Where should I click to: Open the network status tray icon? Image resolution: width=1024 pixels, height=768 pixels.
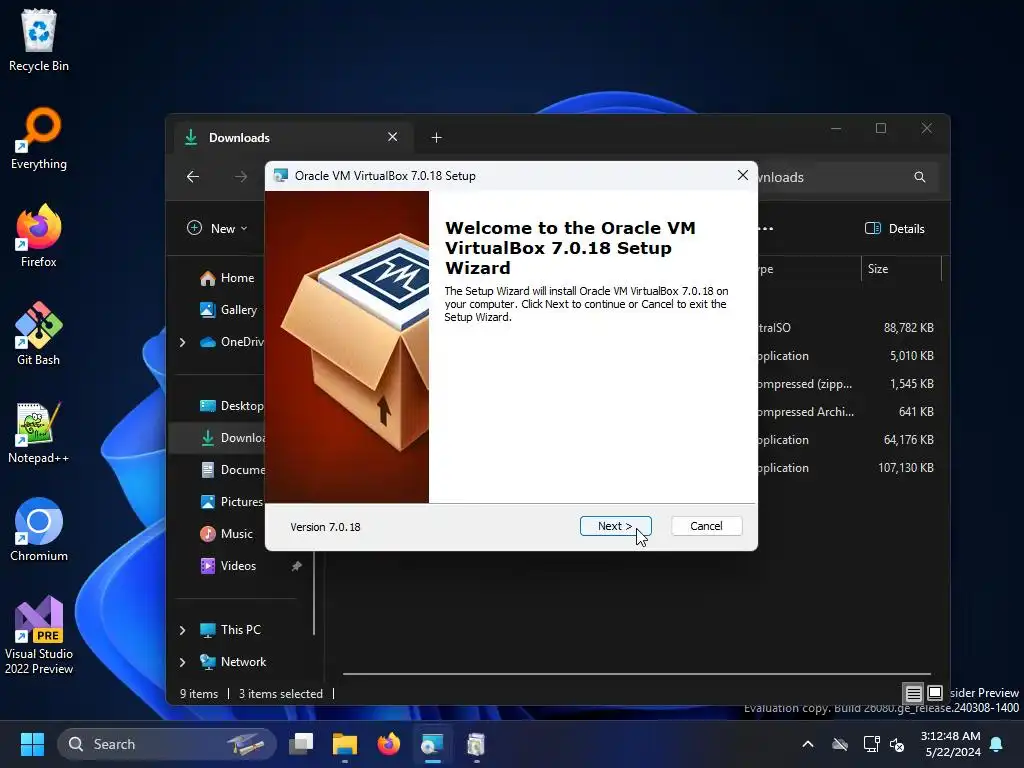[x=871, y=744]
